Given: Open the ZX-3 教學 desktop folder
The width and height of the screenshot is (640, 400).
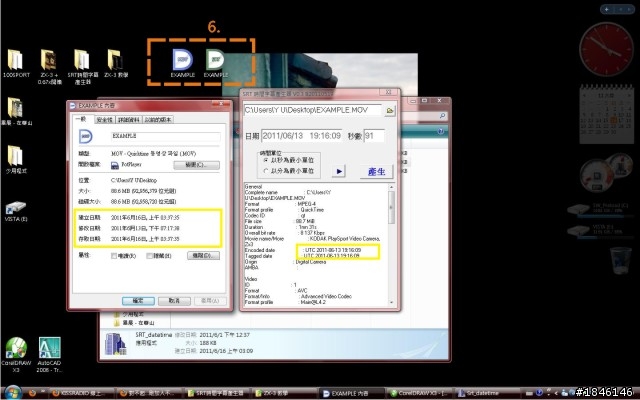Looking at the screenshot, I should 116,63.
